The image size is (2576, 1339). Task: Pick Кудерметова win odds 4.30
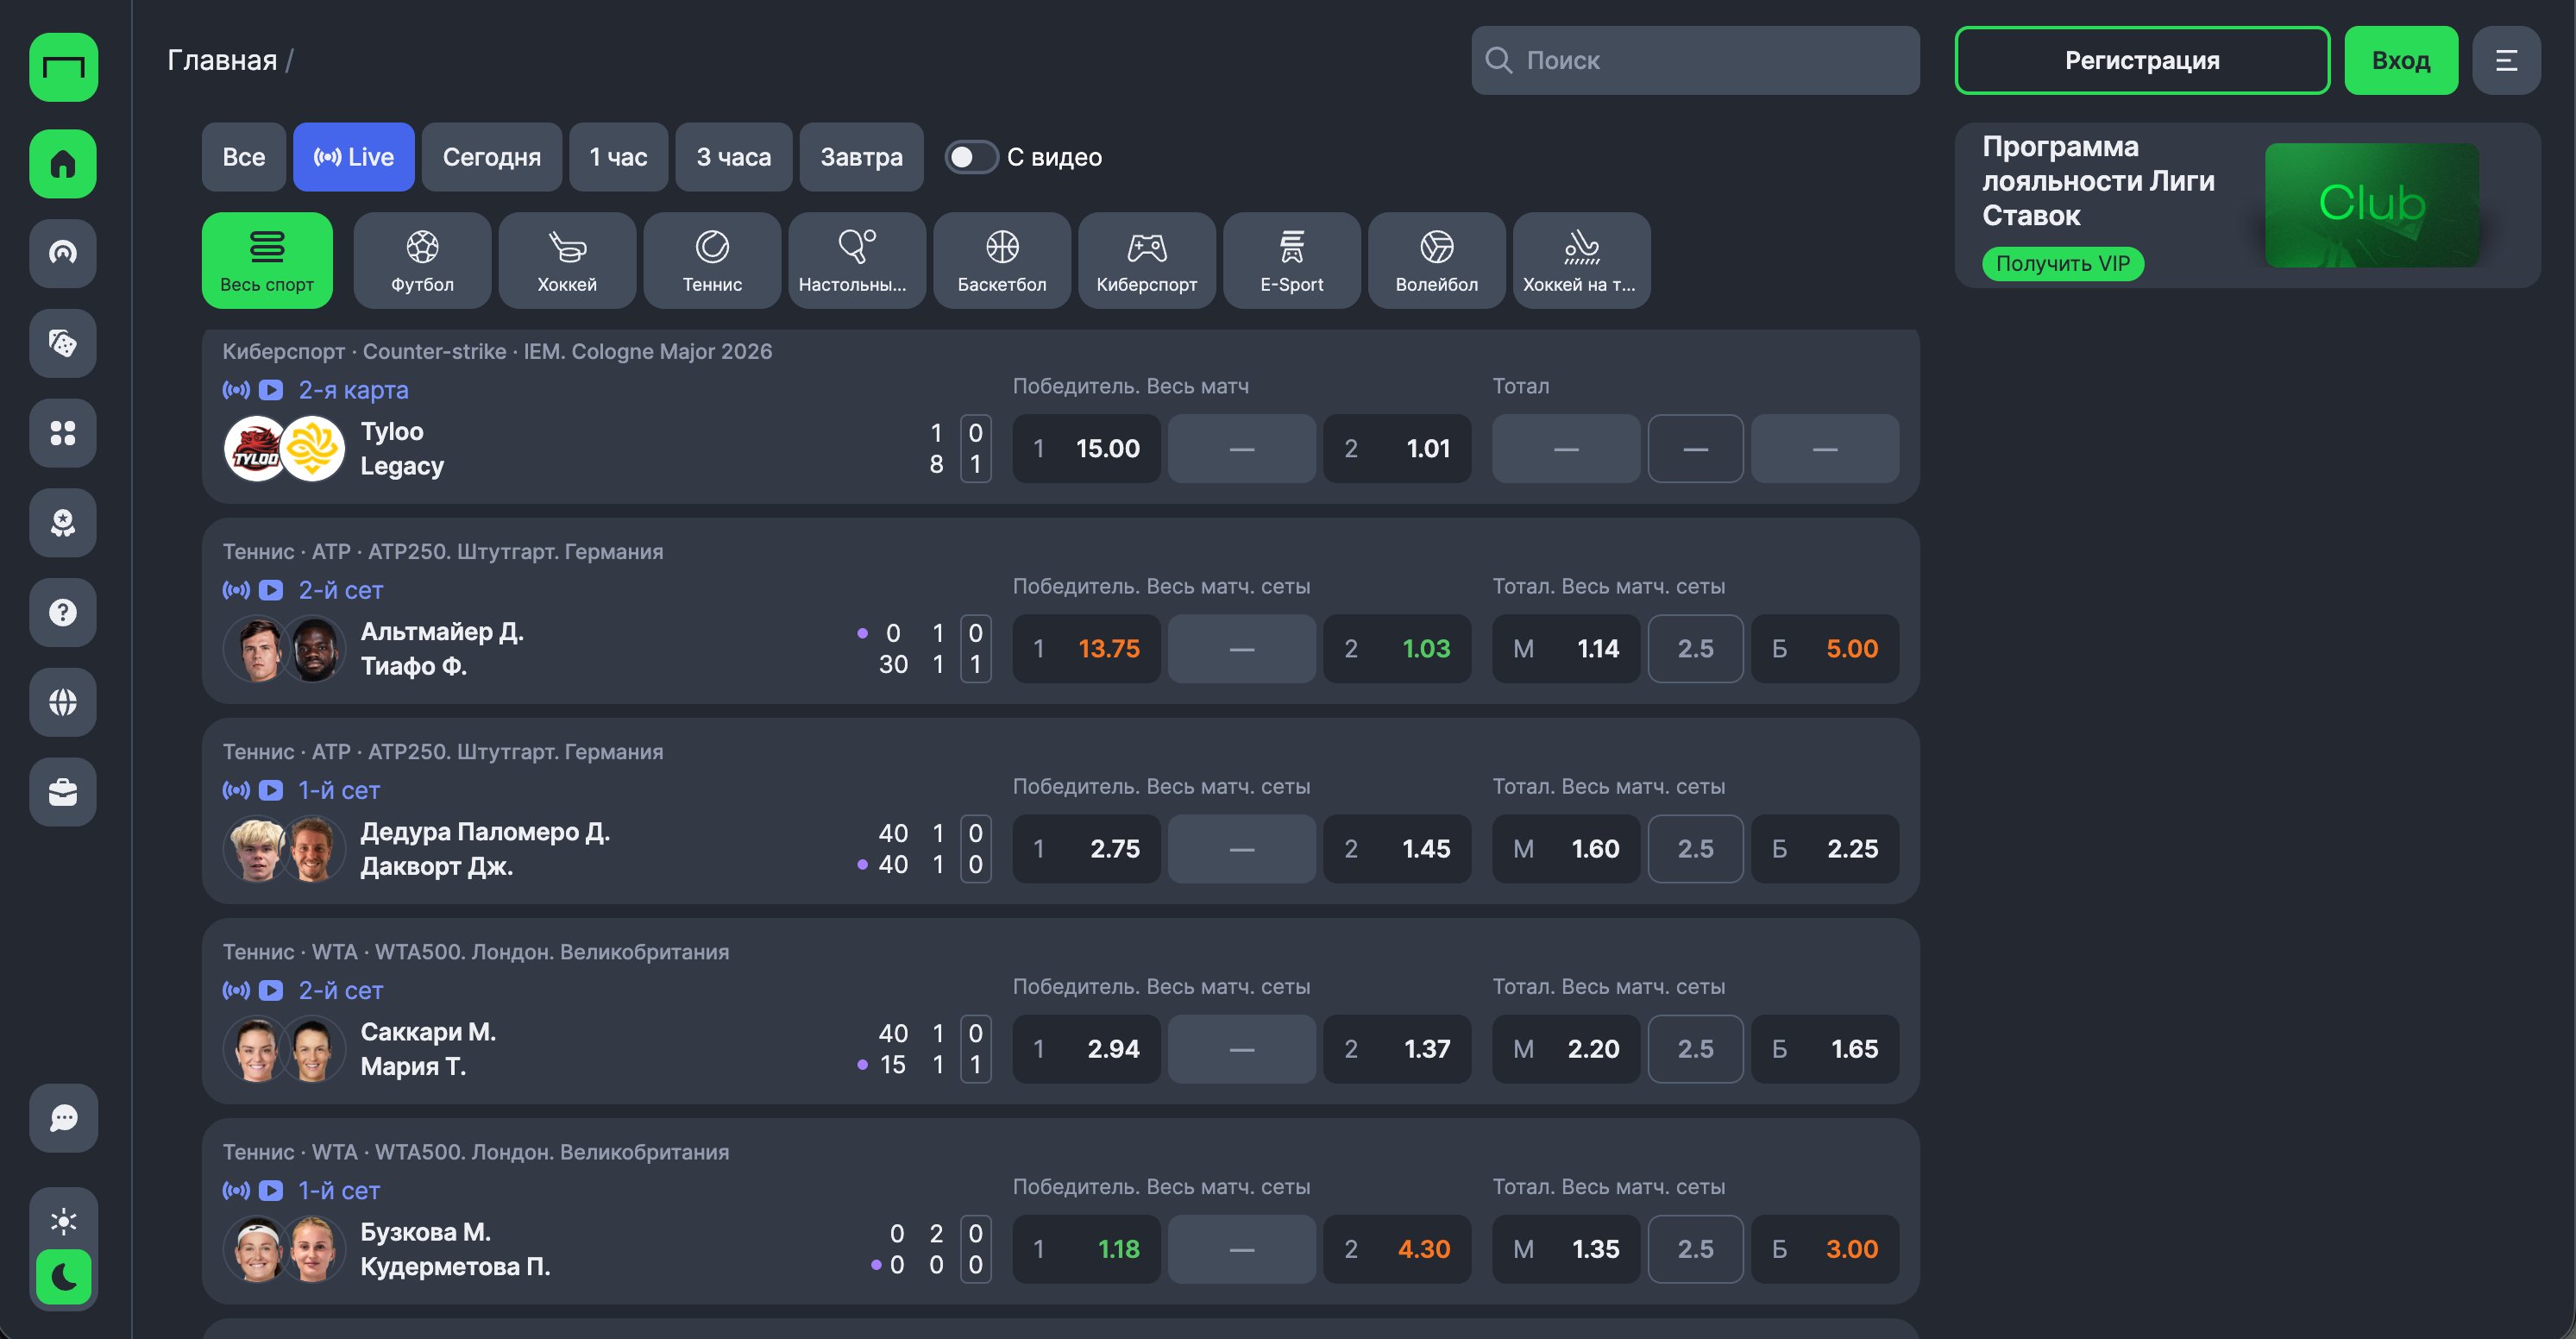(1397, 1249)
